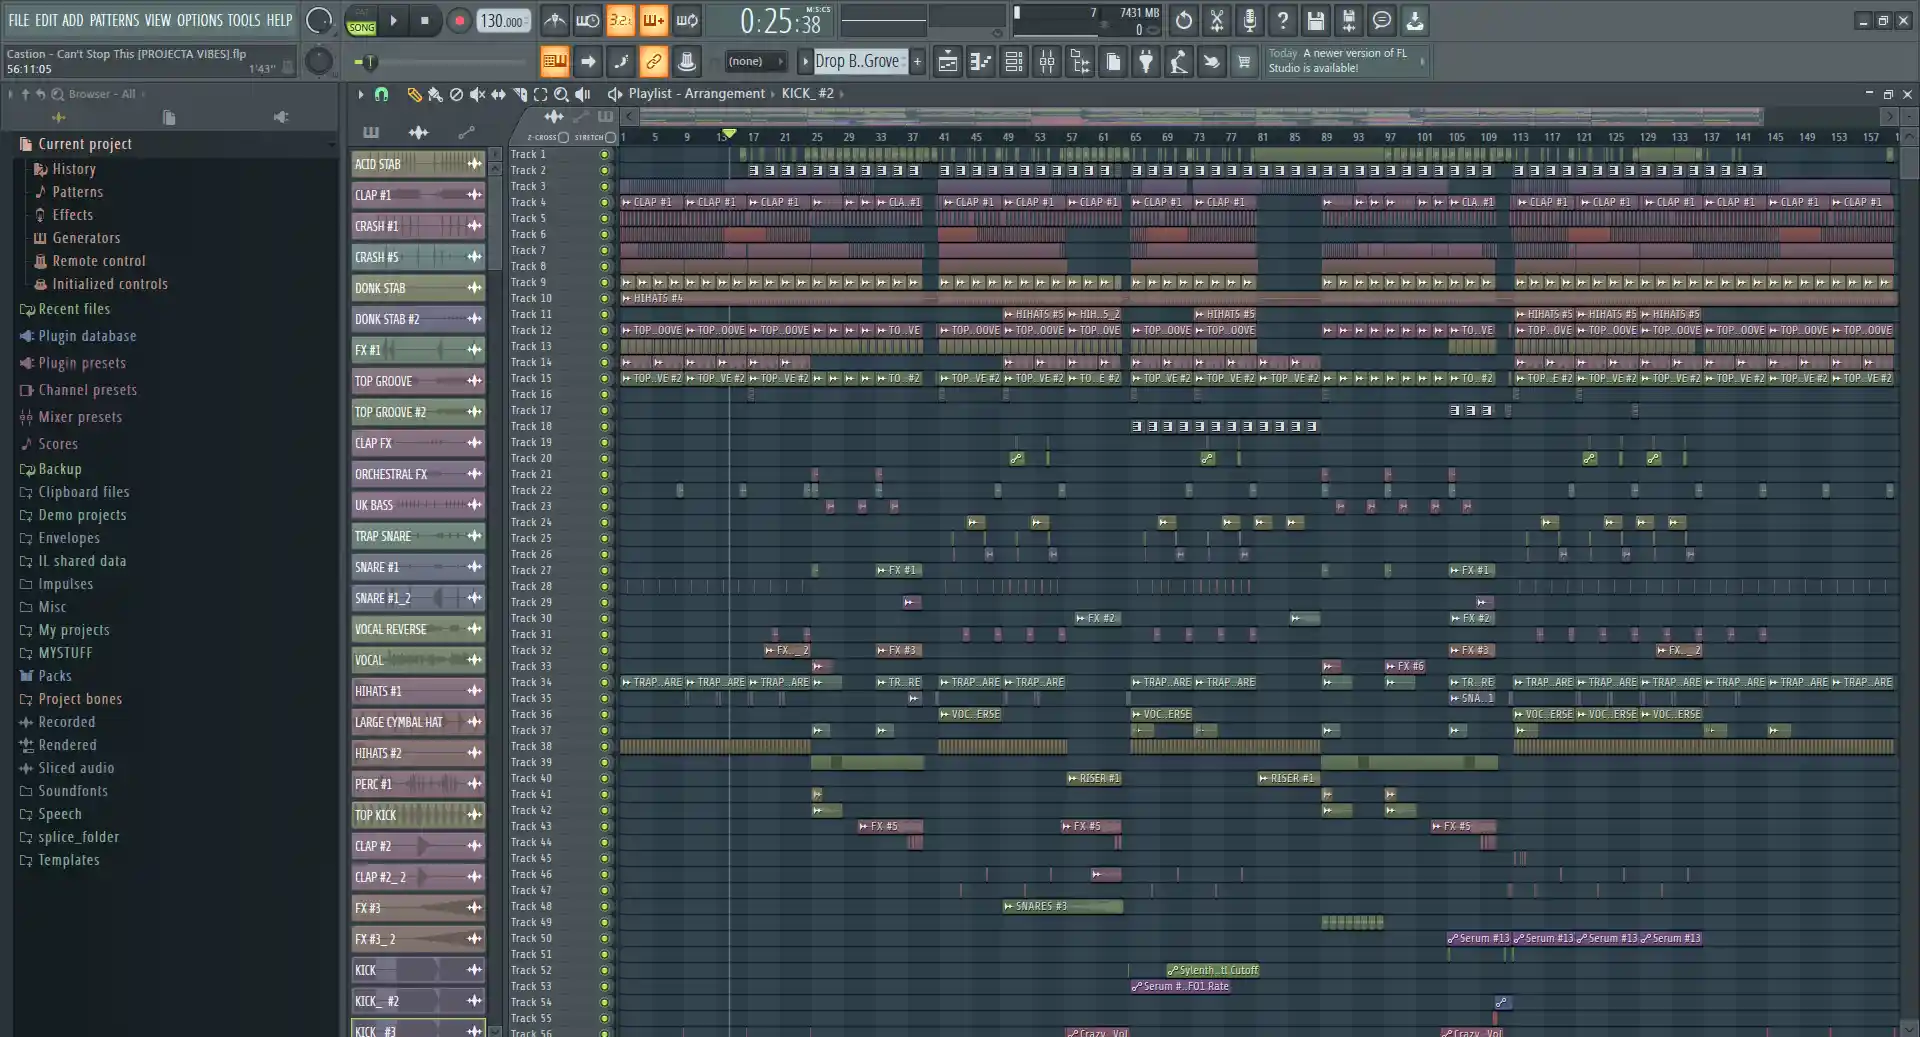Render project as audio file icon
This screenshot has height=1037, width=1920.
point(1348,20)
